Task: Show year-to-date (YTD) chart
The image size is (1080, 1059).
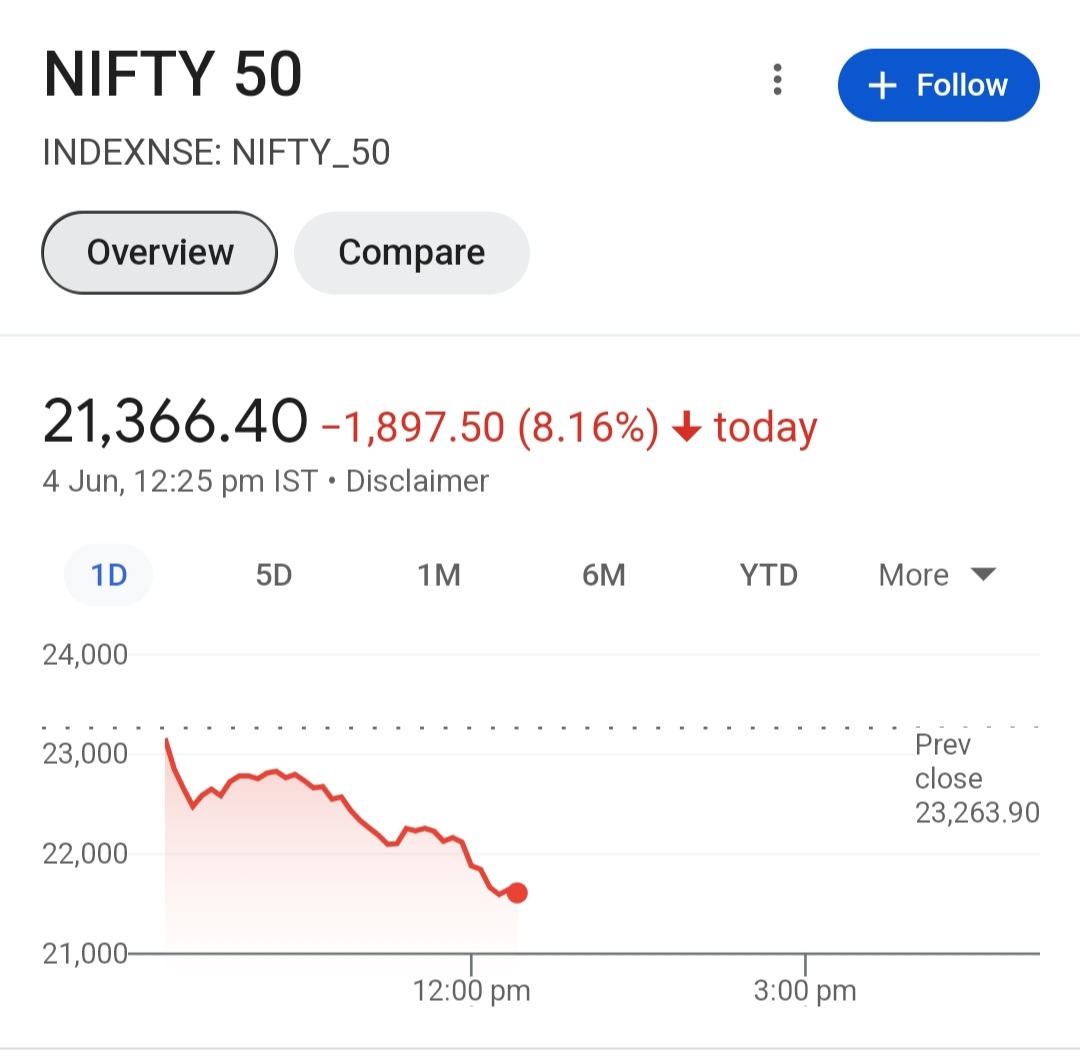Action: (x=768, y=575)
